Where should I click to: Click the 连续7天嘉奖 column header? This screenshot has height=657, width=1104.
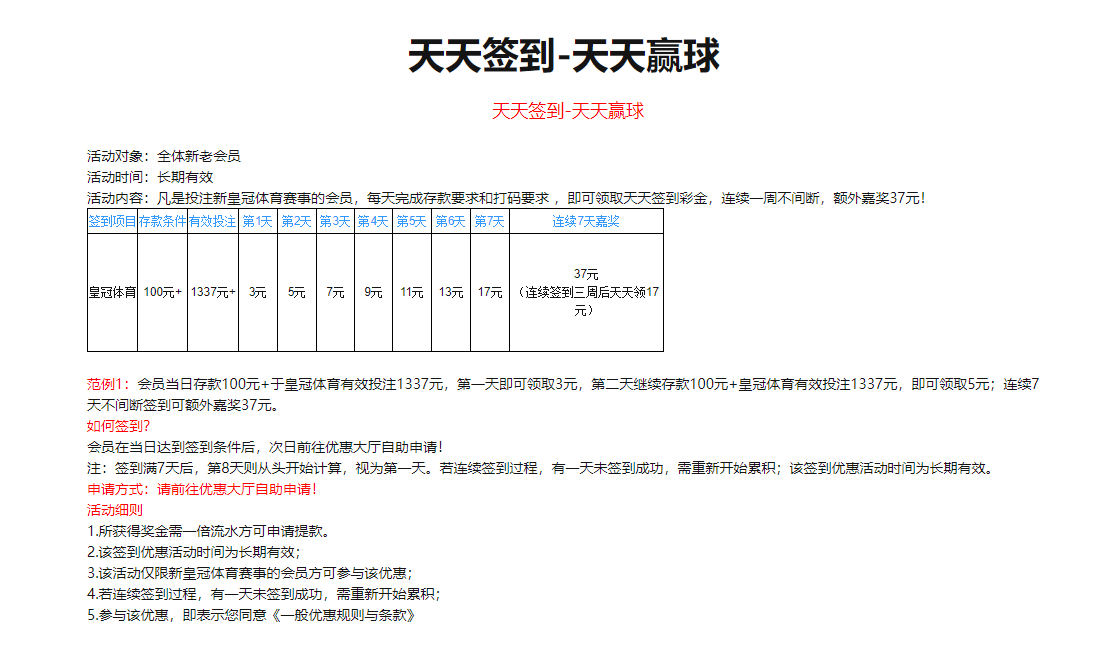click(586, 221)
